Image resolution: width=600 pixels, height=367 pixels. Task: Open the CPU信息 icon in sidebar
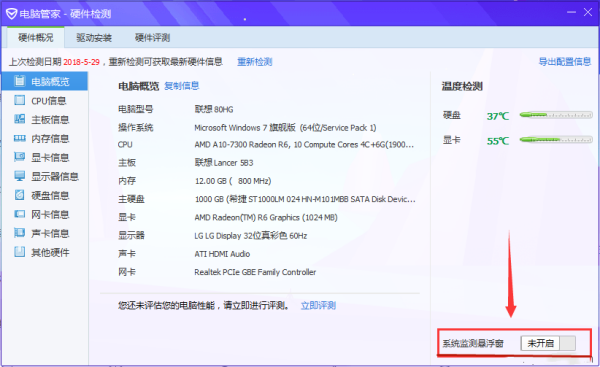(x=20, y=100)
